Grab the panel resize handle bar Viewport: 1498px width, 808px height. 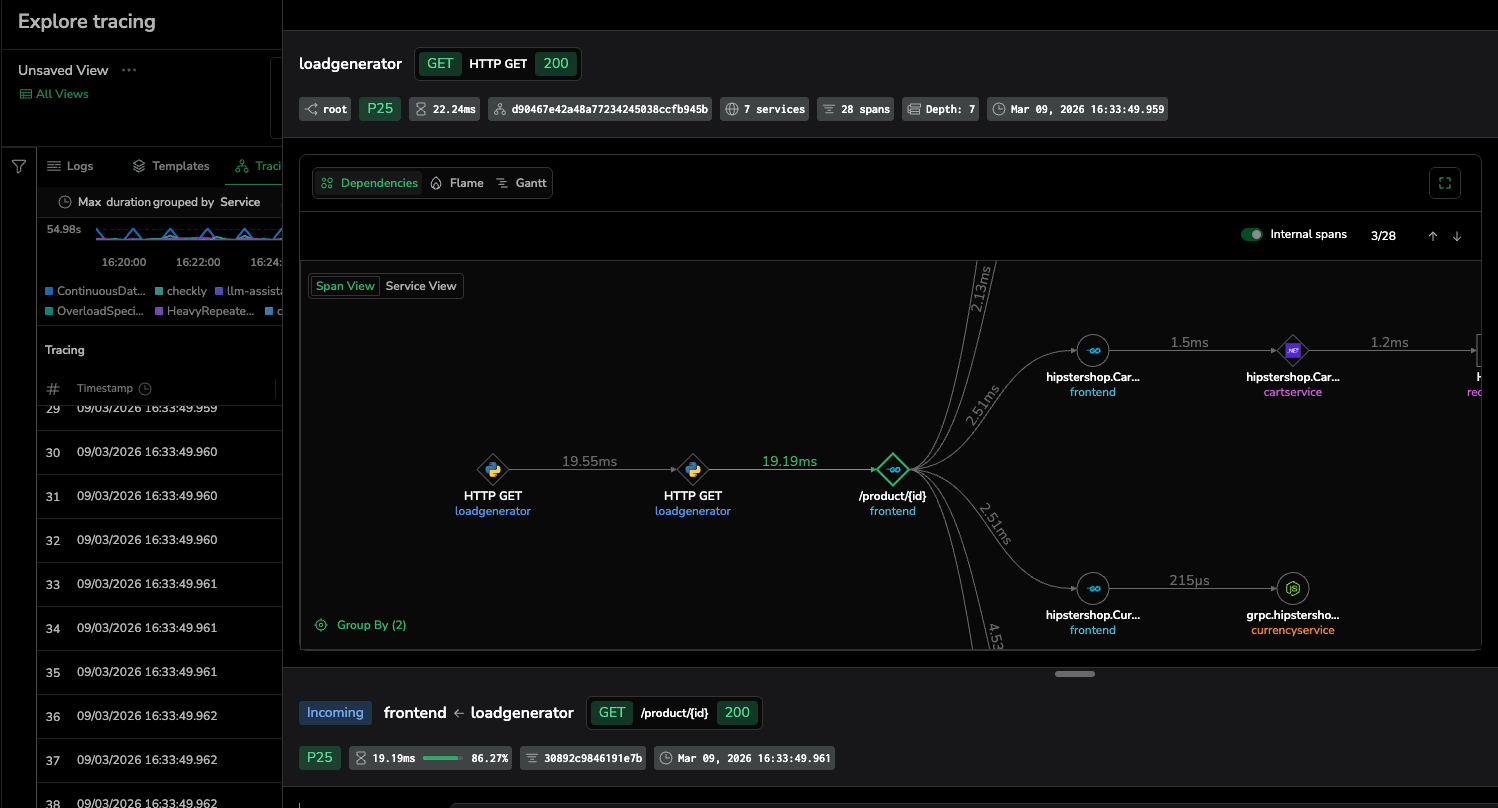[x=1075, y=674]
